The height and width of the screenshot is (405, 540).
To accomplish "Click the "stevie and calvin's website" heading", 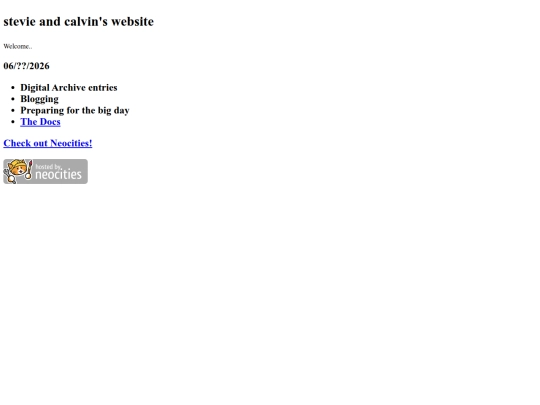I will tap(79, 22).
